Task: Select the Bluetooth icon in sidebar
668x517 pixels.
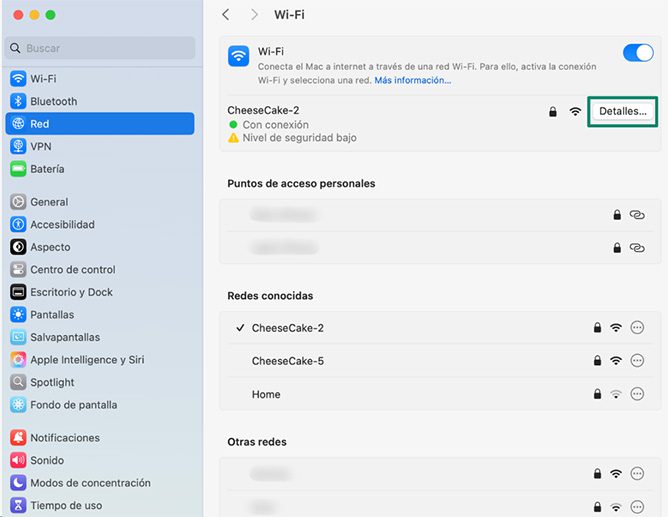Action: point(18,101)
